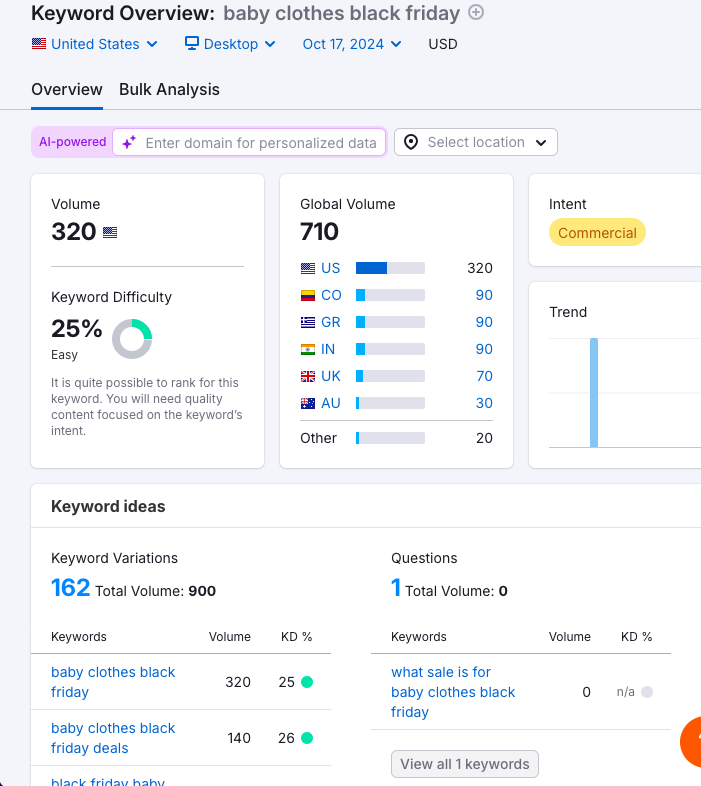The image size is (701, 786).
Task: Click the plus icon beside keyword title
Action: (x=476, y=13)
